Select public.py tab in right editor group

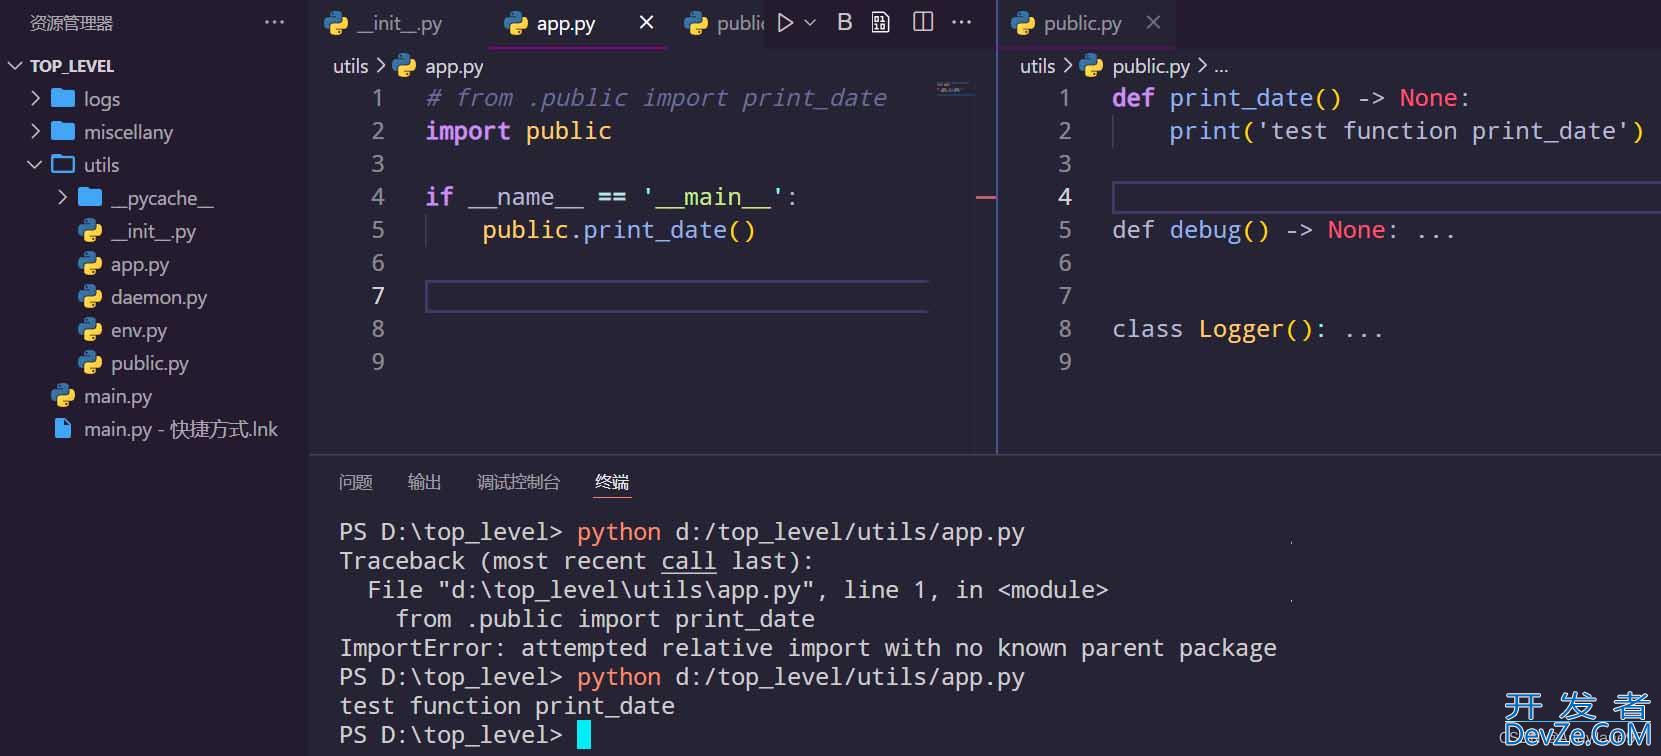coord(1082,23)
